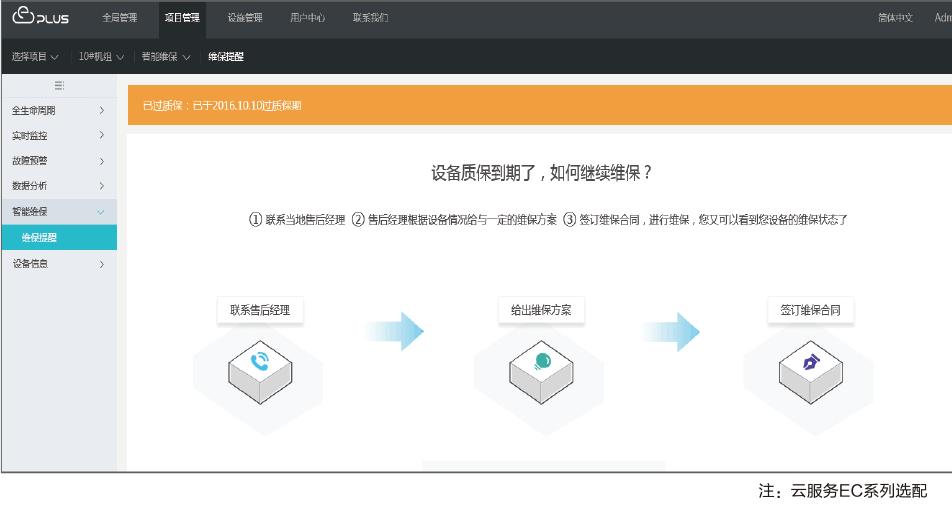Click the EC Plus cloud logo

click(40, 18)
